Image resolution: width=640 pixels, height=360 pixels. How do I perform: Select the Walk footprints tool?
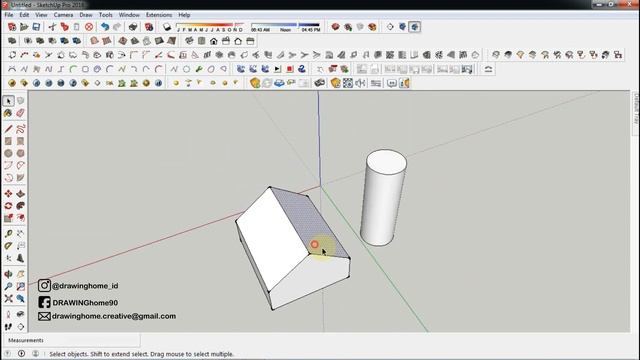(x=8, y=327)
